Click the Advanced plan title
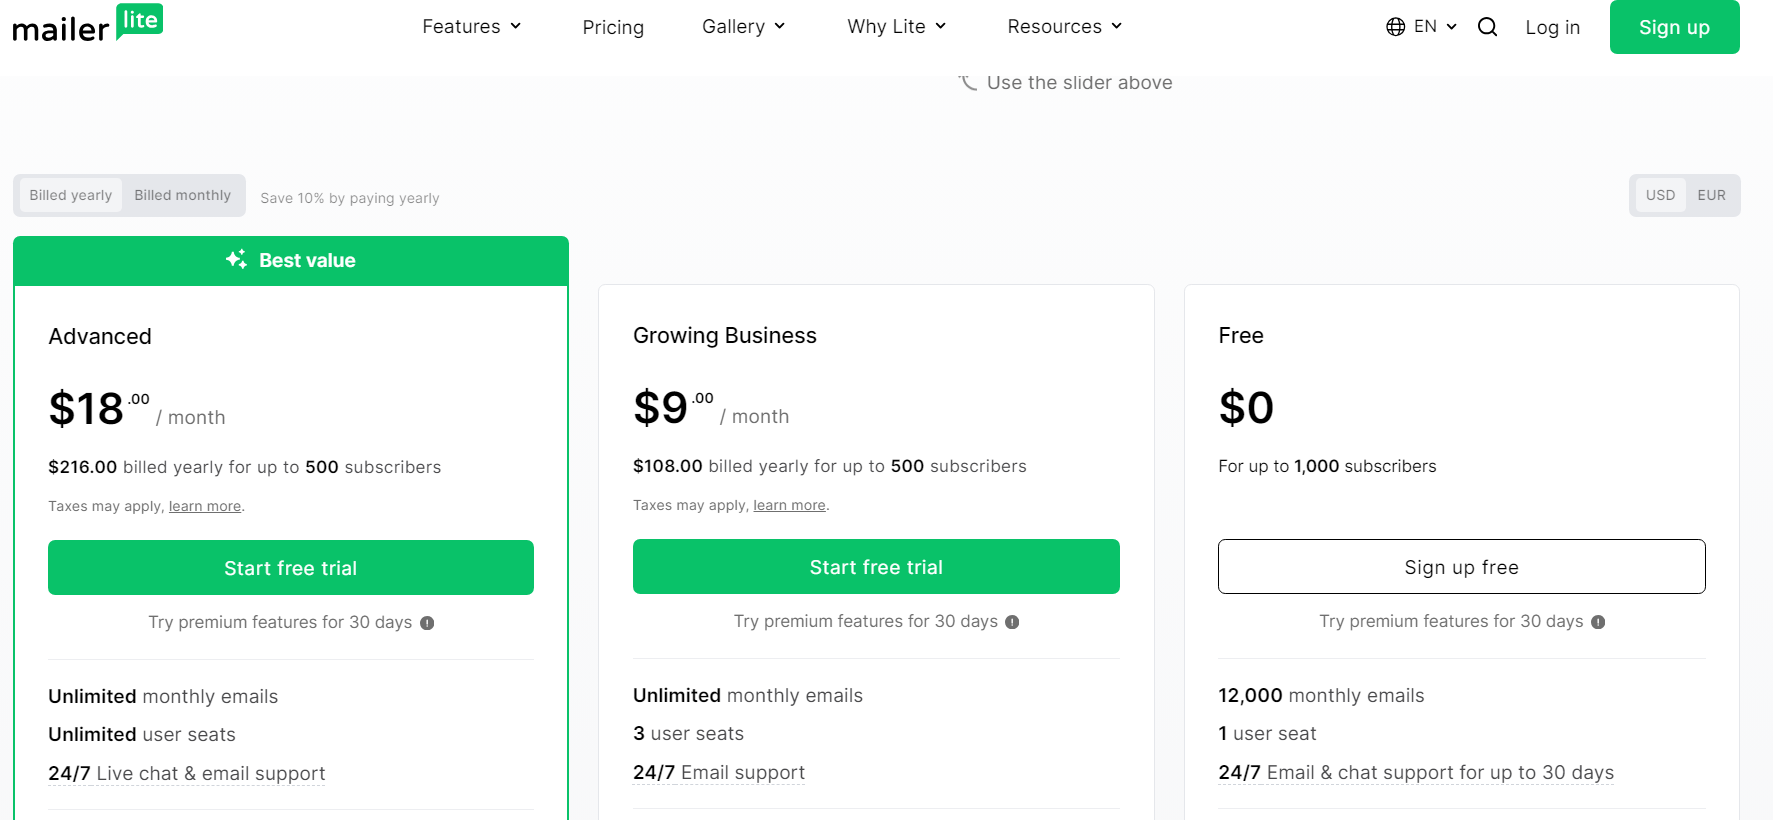 coord(100,336)
